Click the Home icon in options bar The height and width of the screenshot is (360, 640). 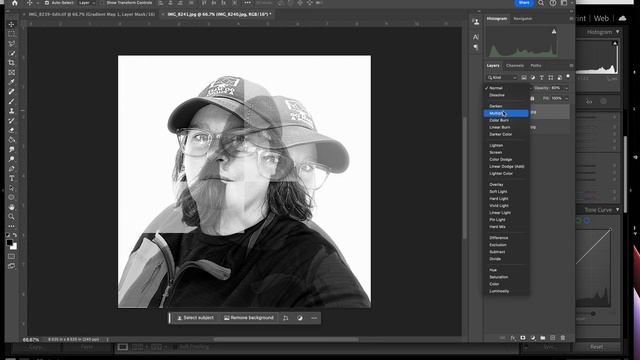click(15, 3)
